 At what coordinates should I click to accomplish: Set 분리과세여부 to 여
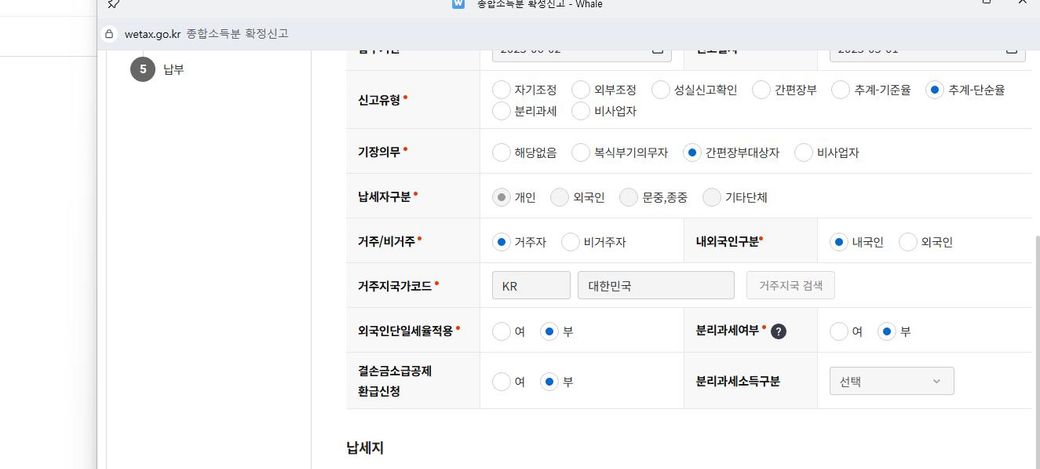[839, 331]
